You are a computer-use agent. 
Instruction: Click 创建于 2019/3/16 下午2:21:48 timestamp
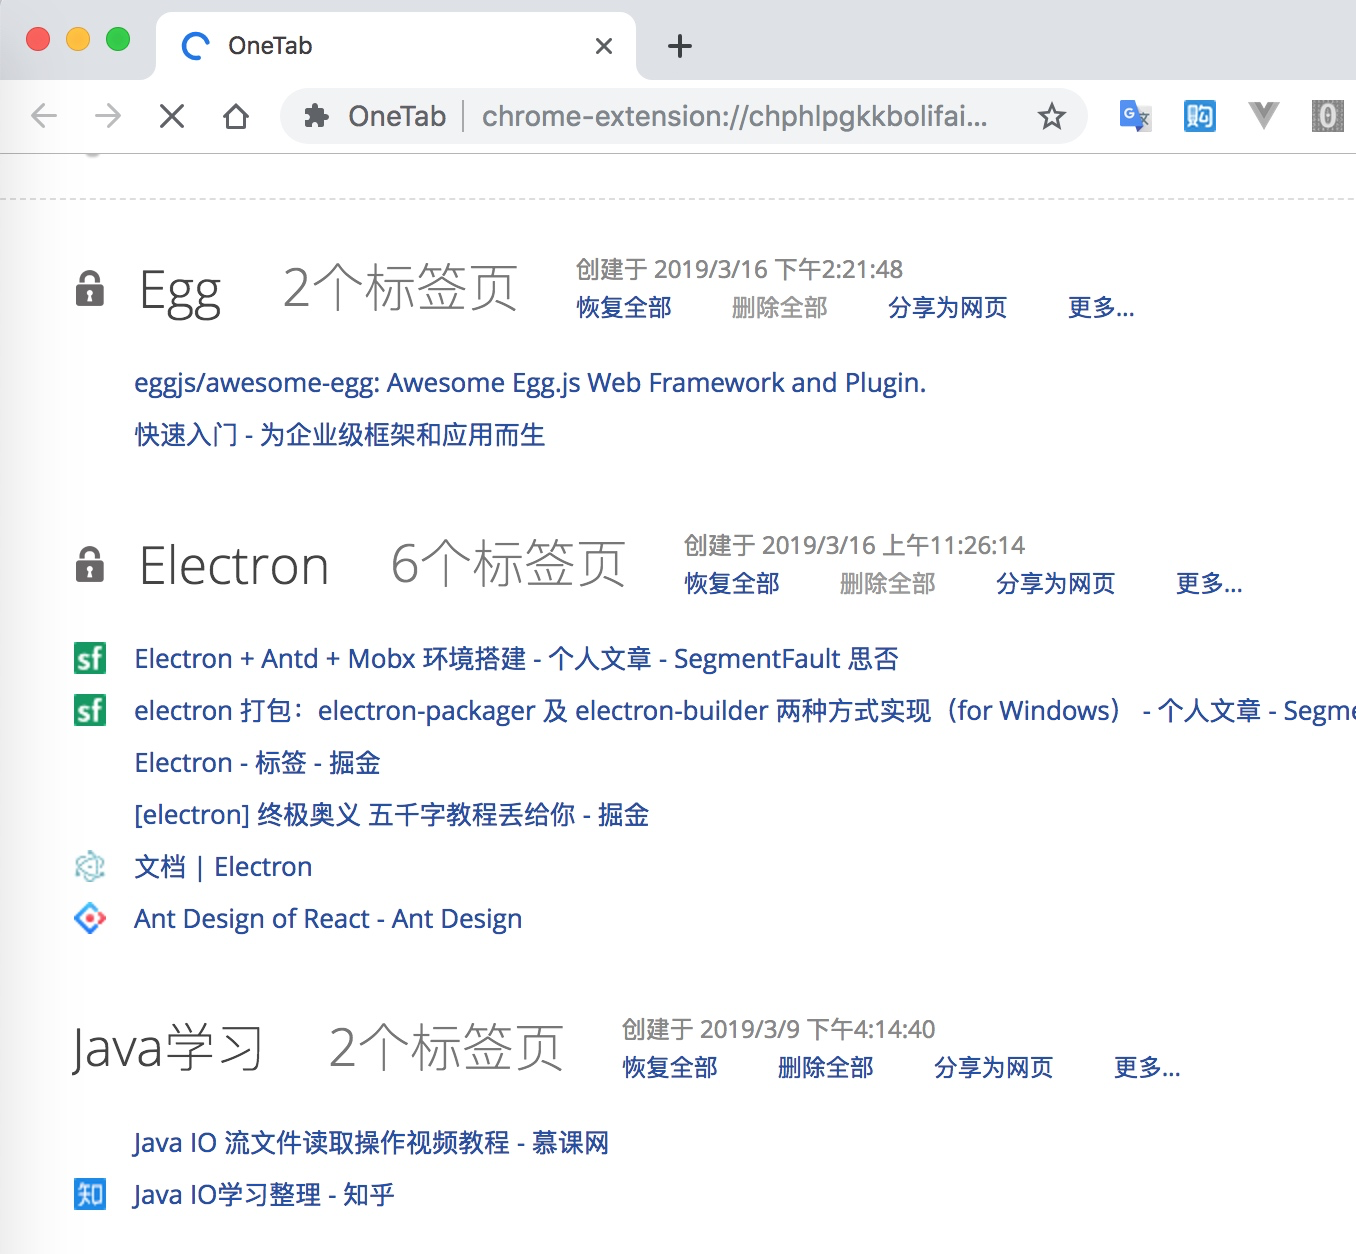739,269
